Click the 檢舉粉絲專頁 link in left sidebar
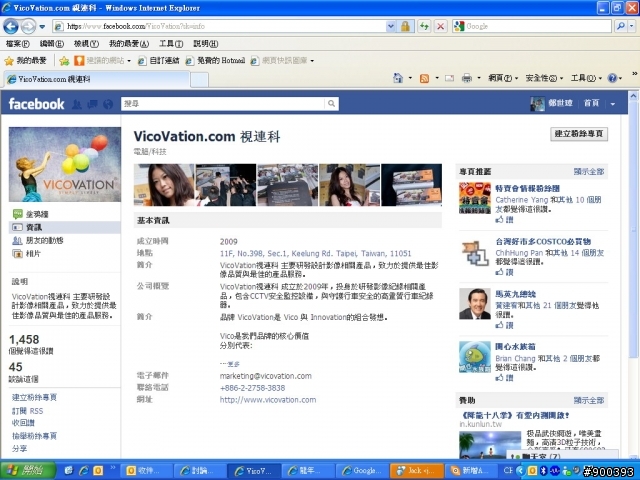 (x=34, y=436)
